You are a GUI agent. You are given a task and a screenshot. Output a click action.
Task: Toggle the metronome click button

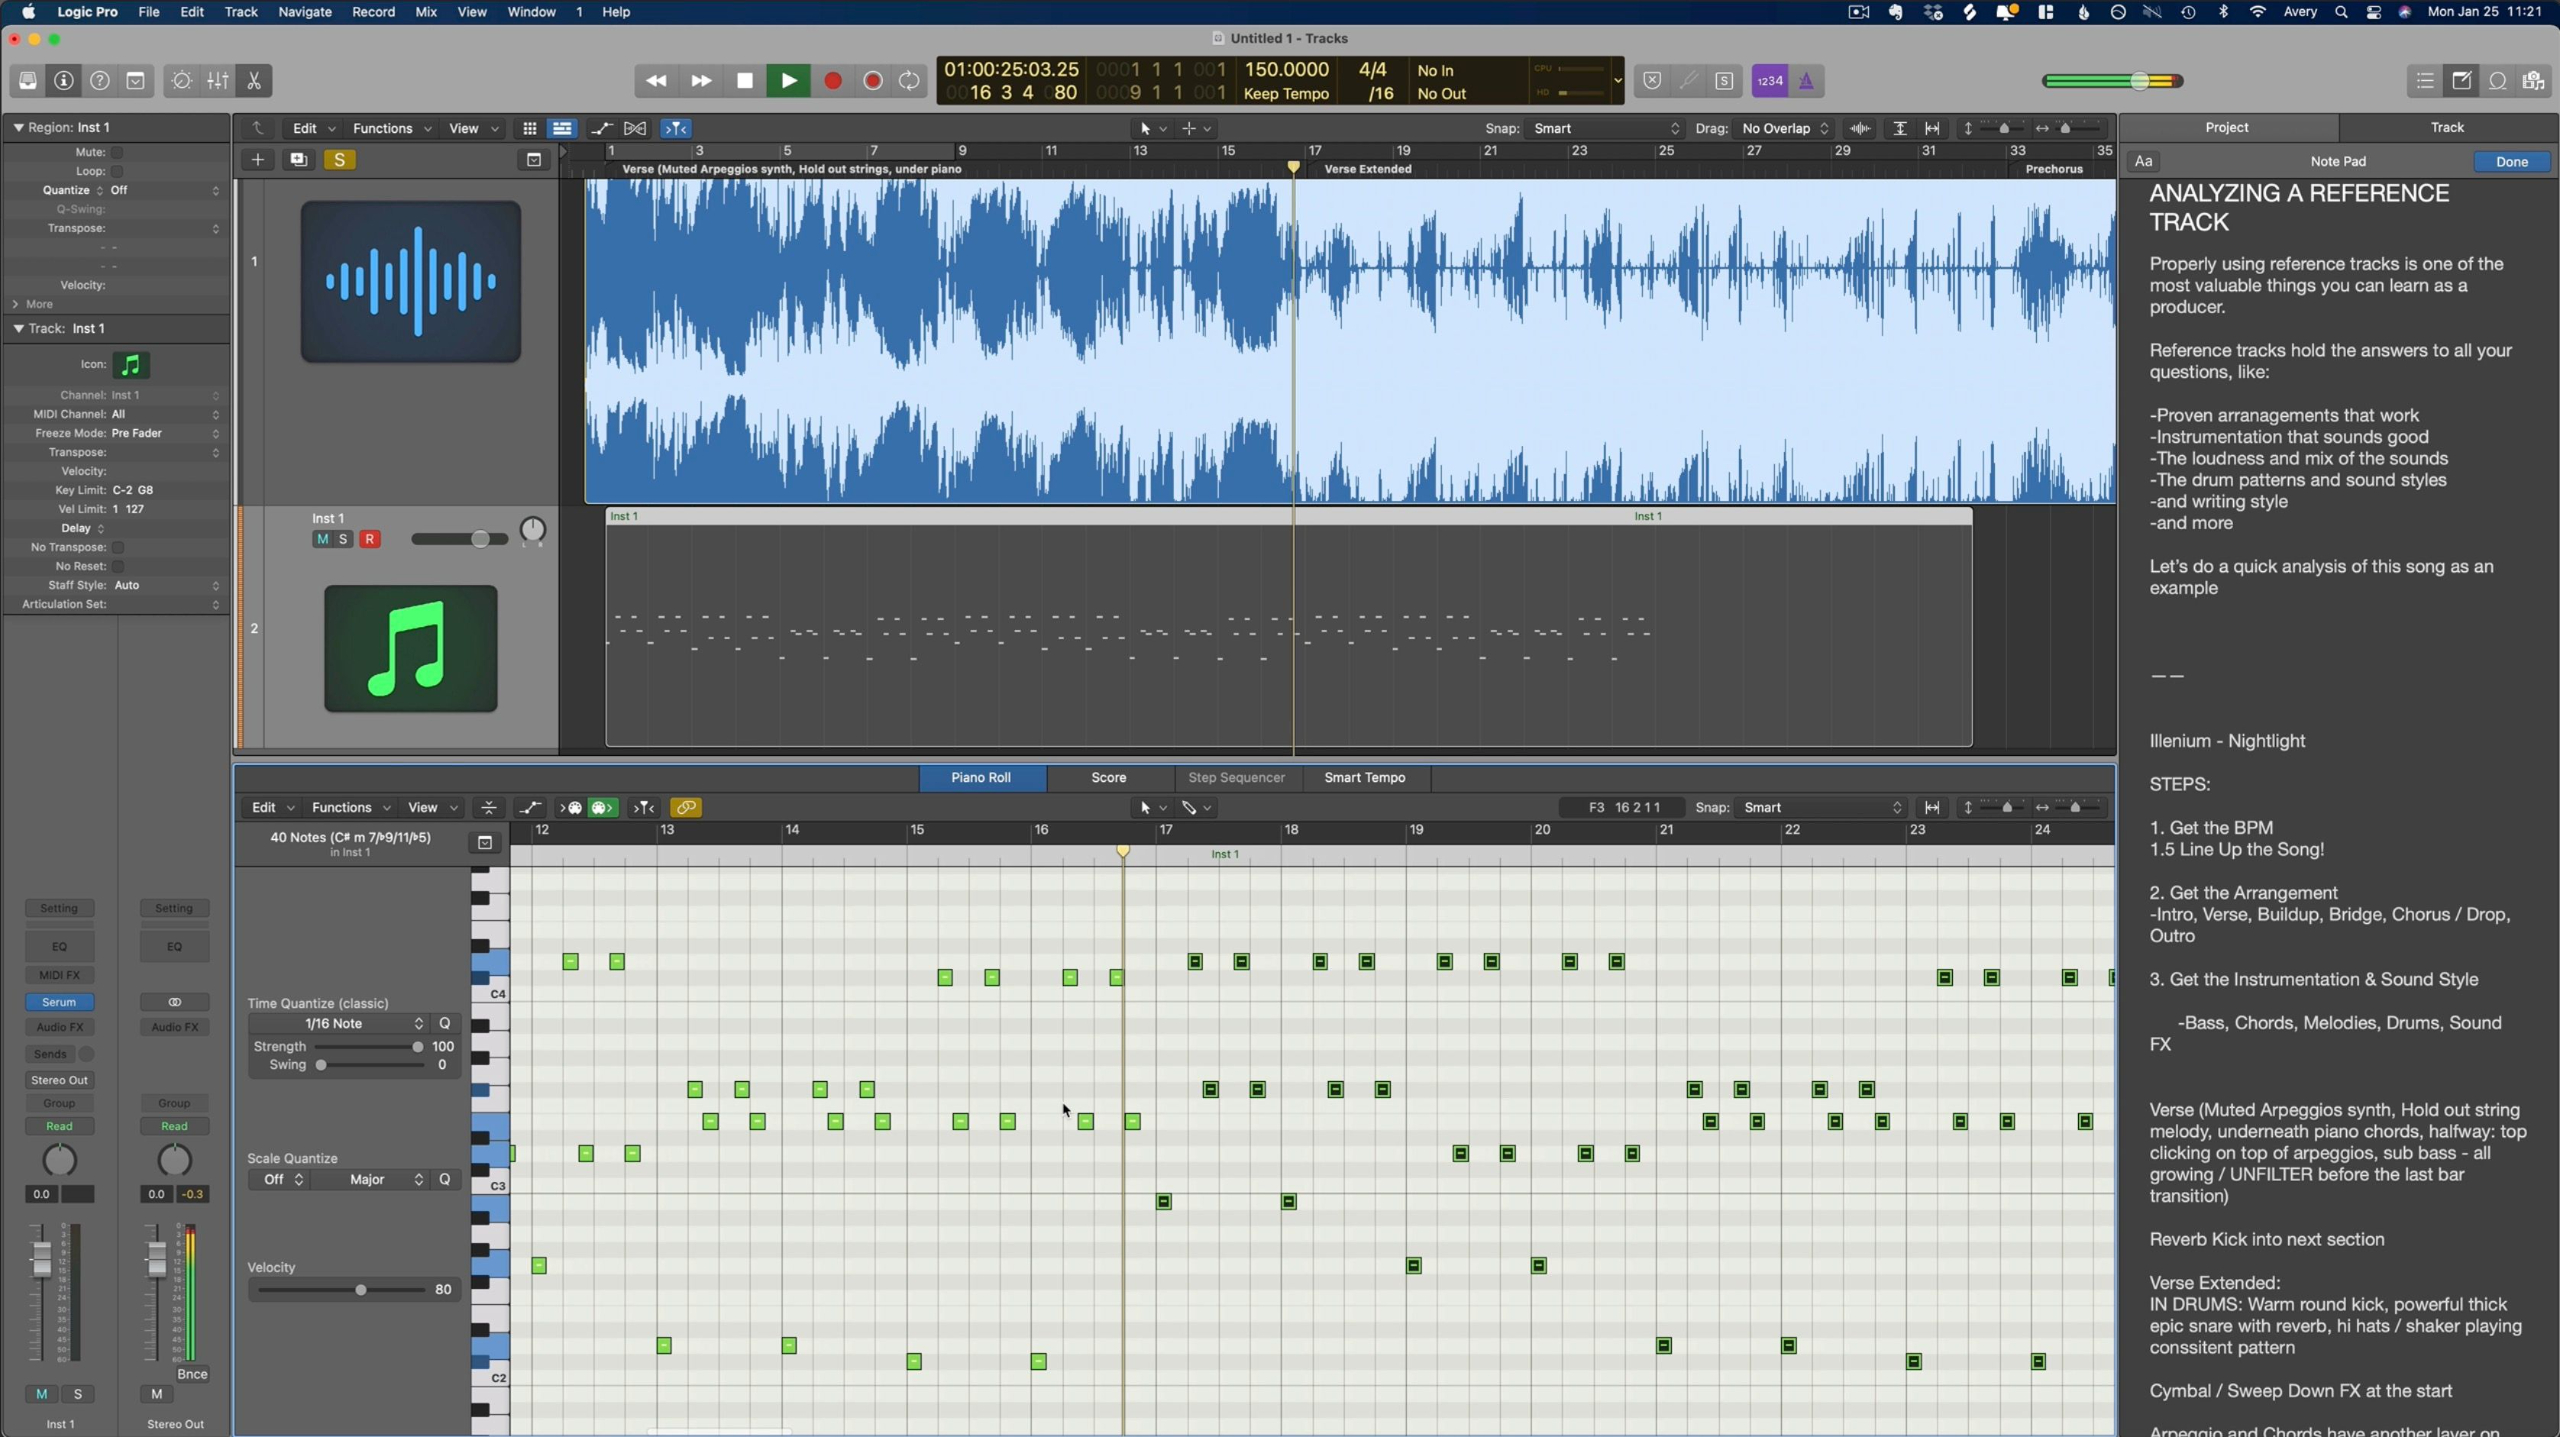1806,81
